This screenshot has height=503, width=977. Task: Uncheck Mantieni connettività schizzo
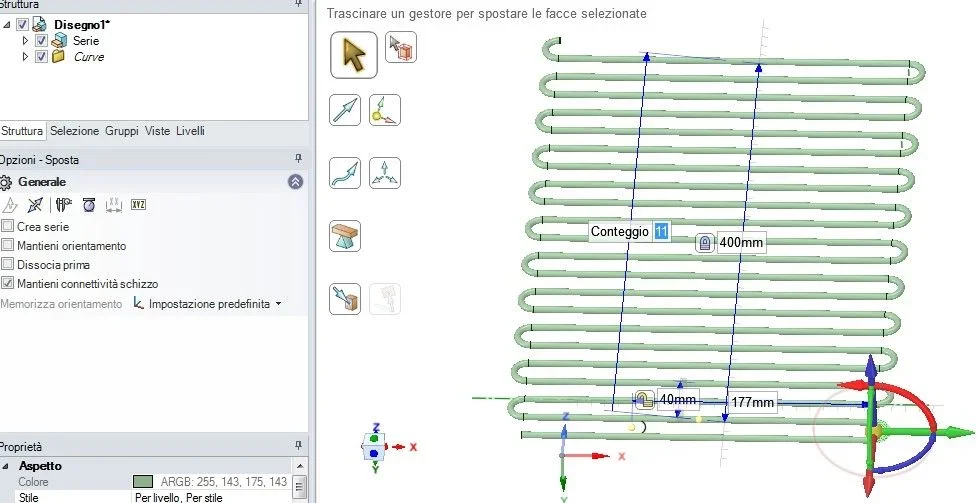8,284
